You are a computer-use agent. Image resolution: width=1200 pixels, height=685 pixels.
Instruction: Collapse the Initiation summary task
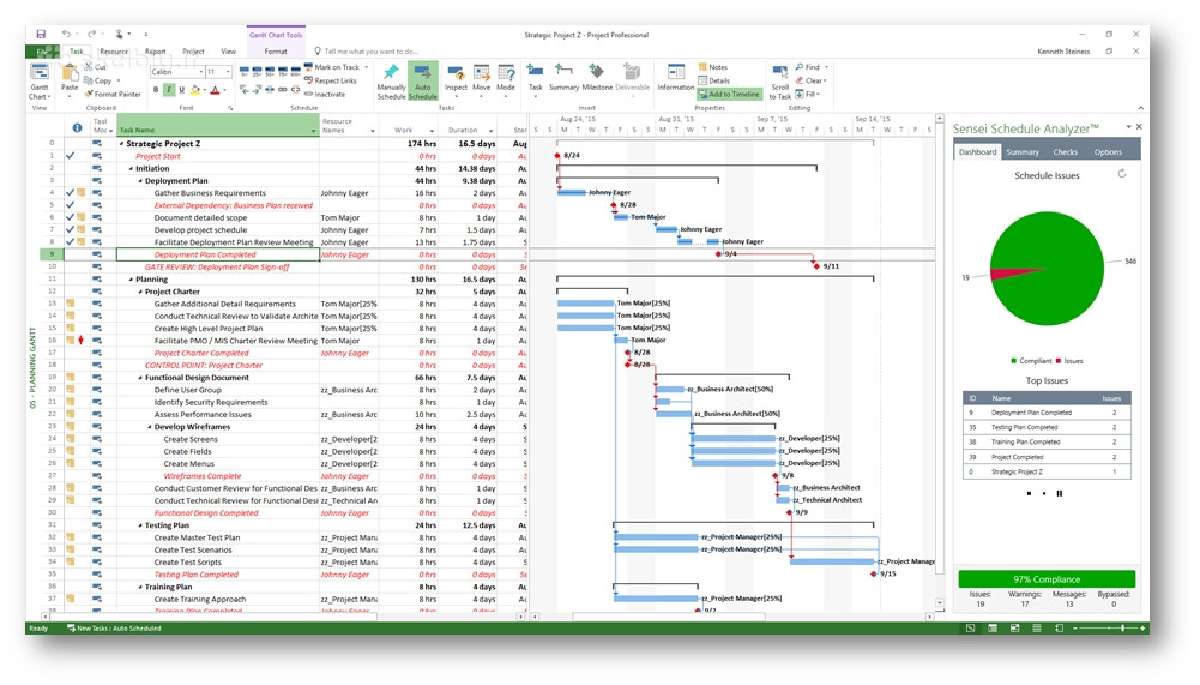pyautogui.click(x=130, y=169)
